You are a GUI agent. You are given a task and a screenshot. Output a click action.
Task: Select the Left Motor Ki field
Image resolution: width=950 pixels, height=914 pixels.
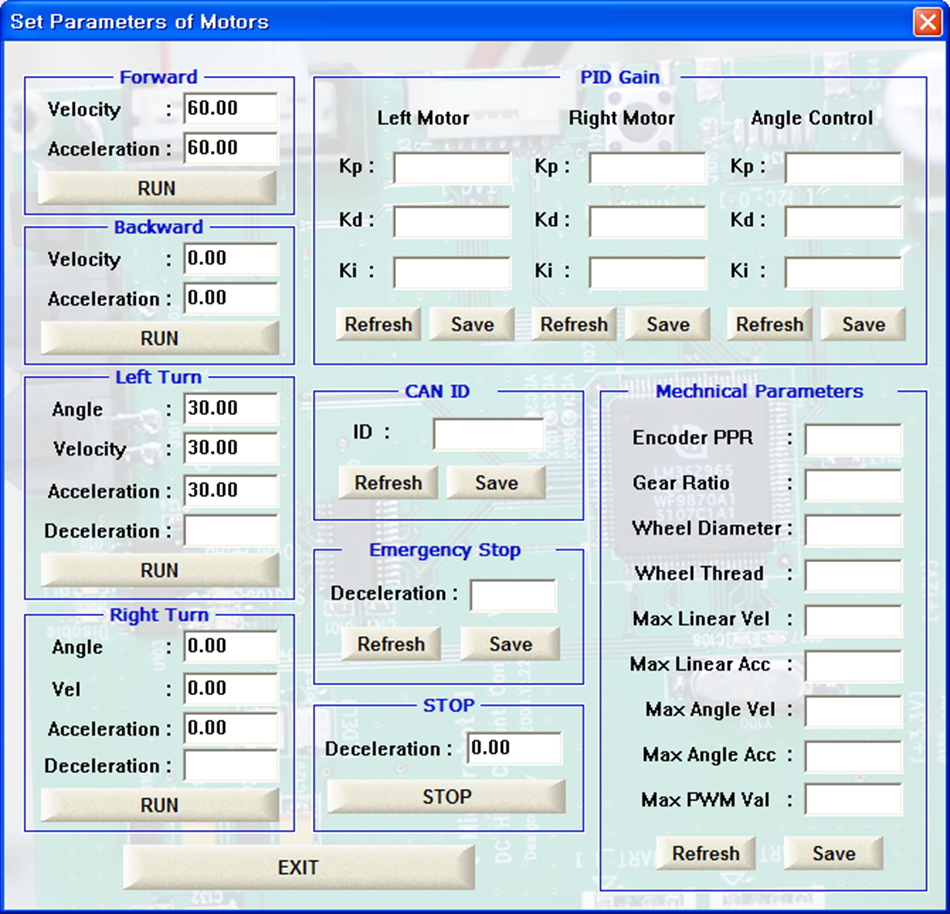coord(452,272)
